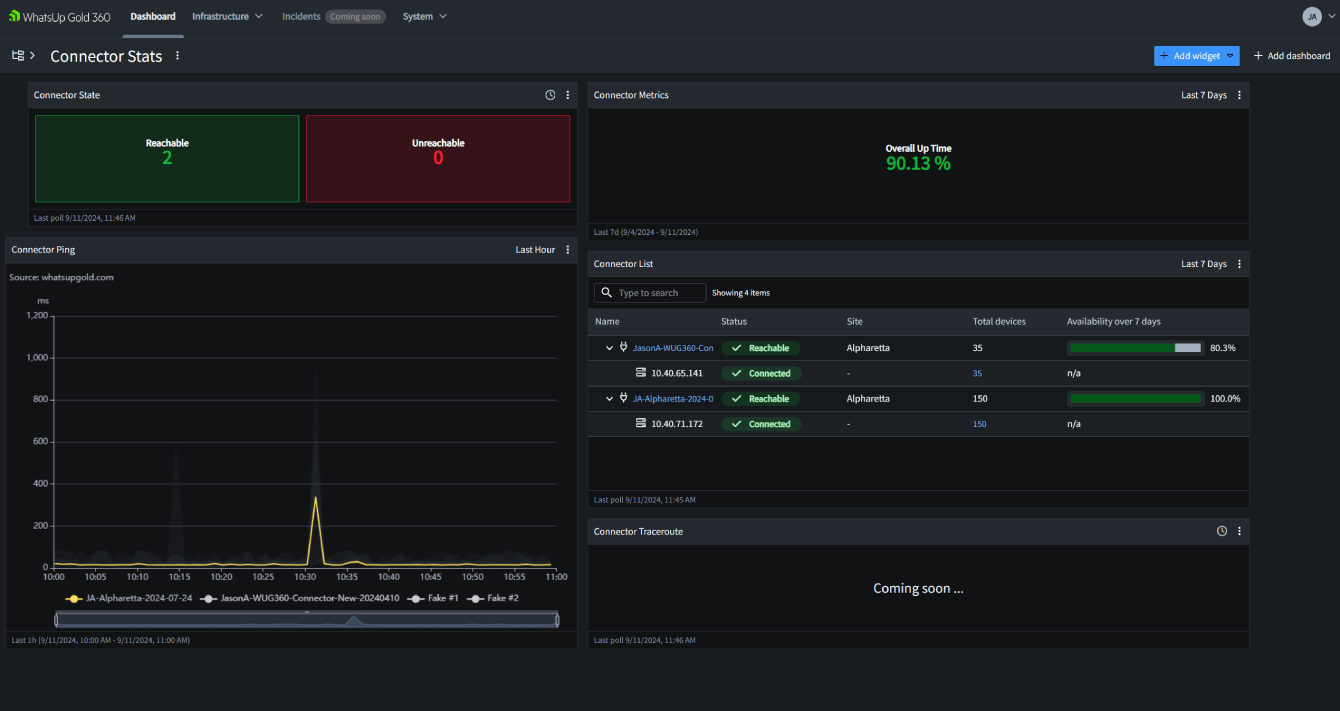Click Connected status badge for 10.40.71.172
Viewport: 1340px width, 711px height.
click(760, 424)
